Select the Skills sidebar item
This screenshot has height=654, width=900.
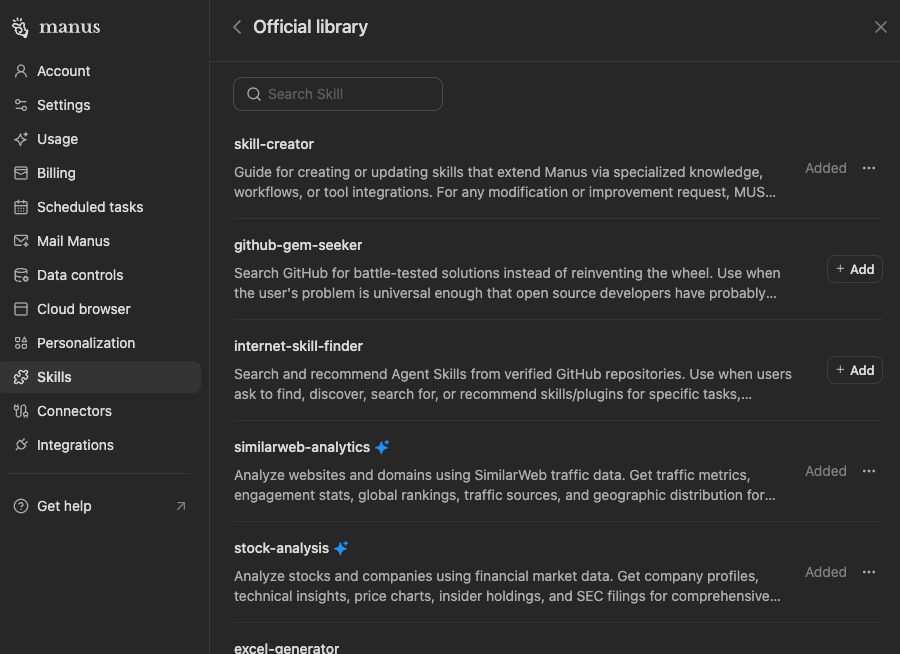click(x=100, y=377)
